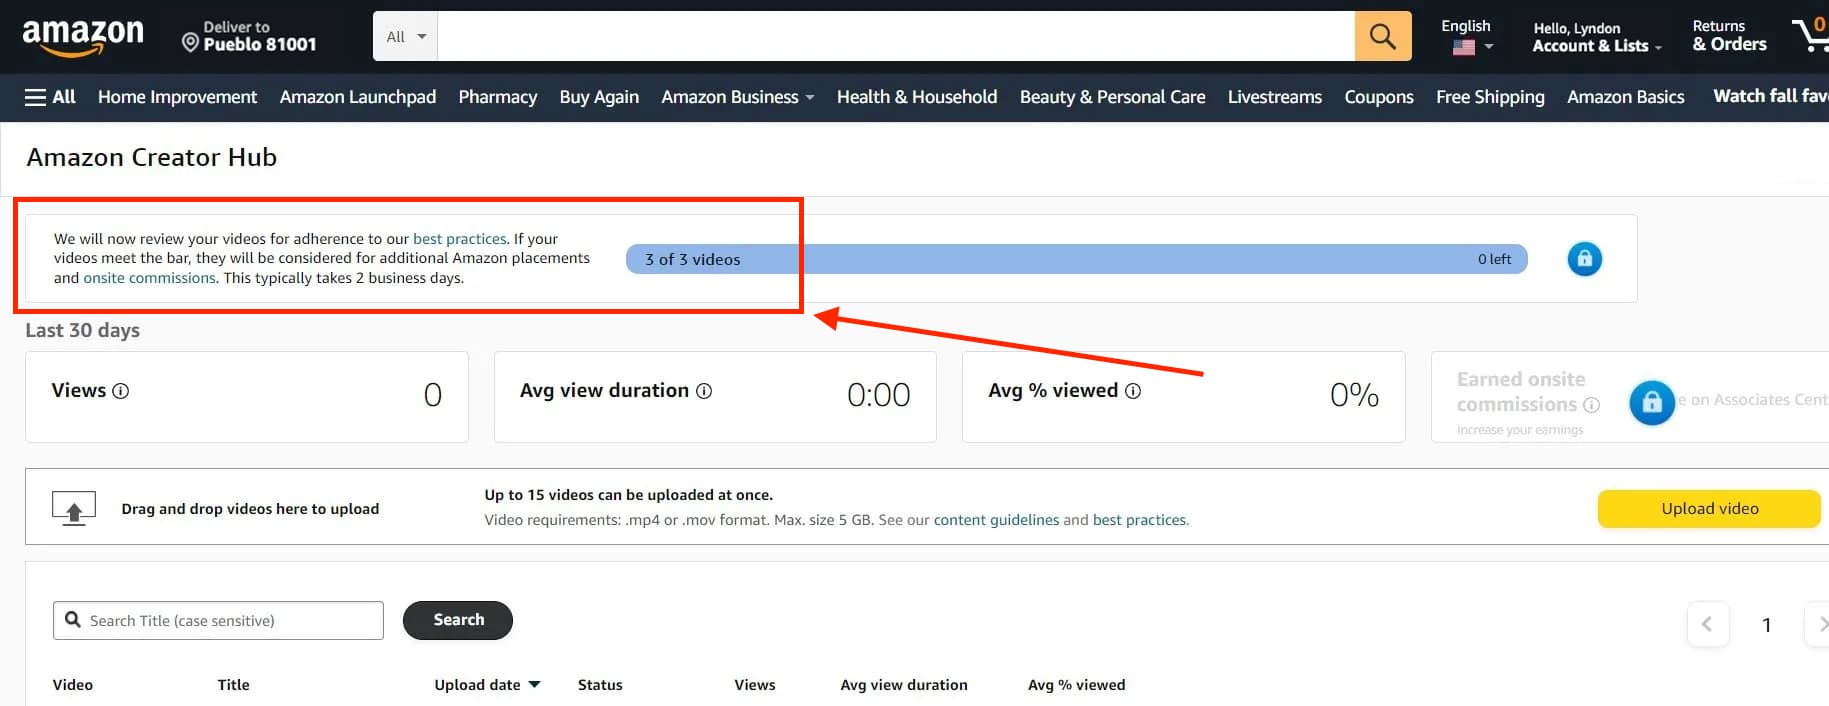This screenshot has height=706, width=1829.
Task: Open Free Shipping navigation link
Action: [1490, 97]
